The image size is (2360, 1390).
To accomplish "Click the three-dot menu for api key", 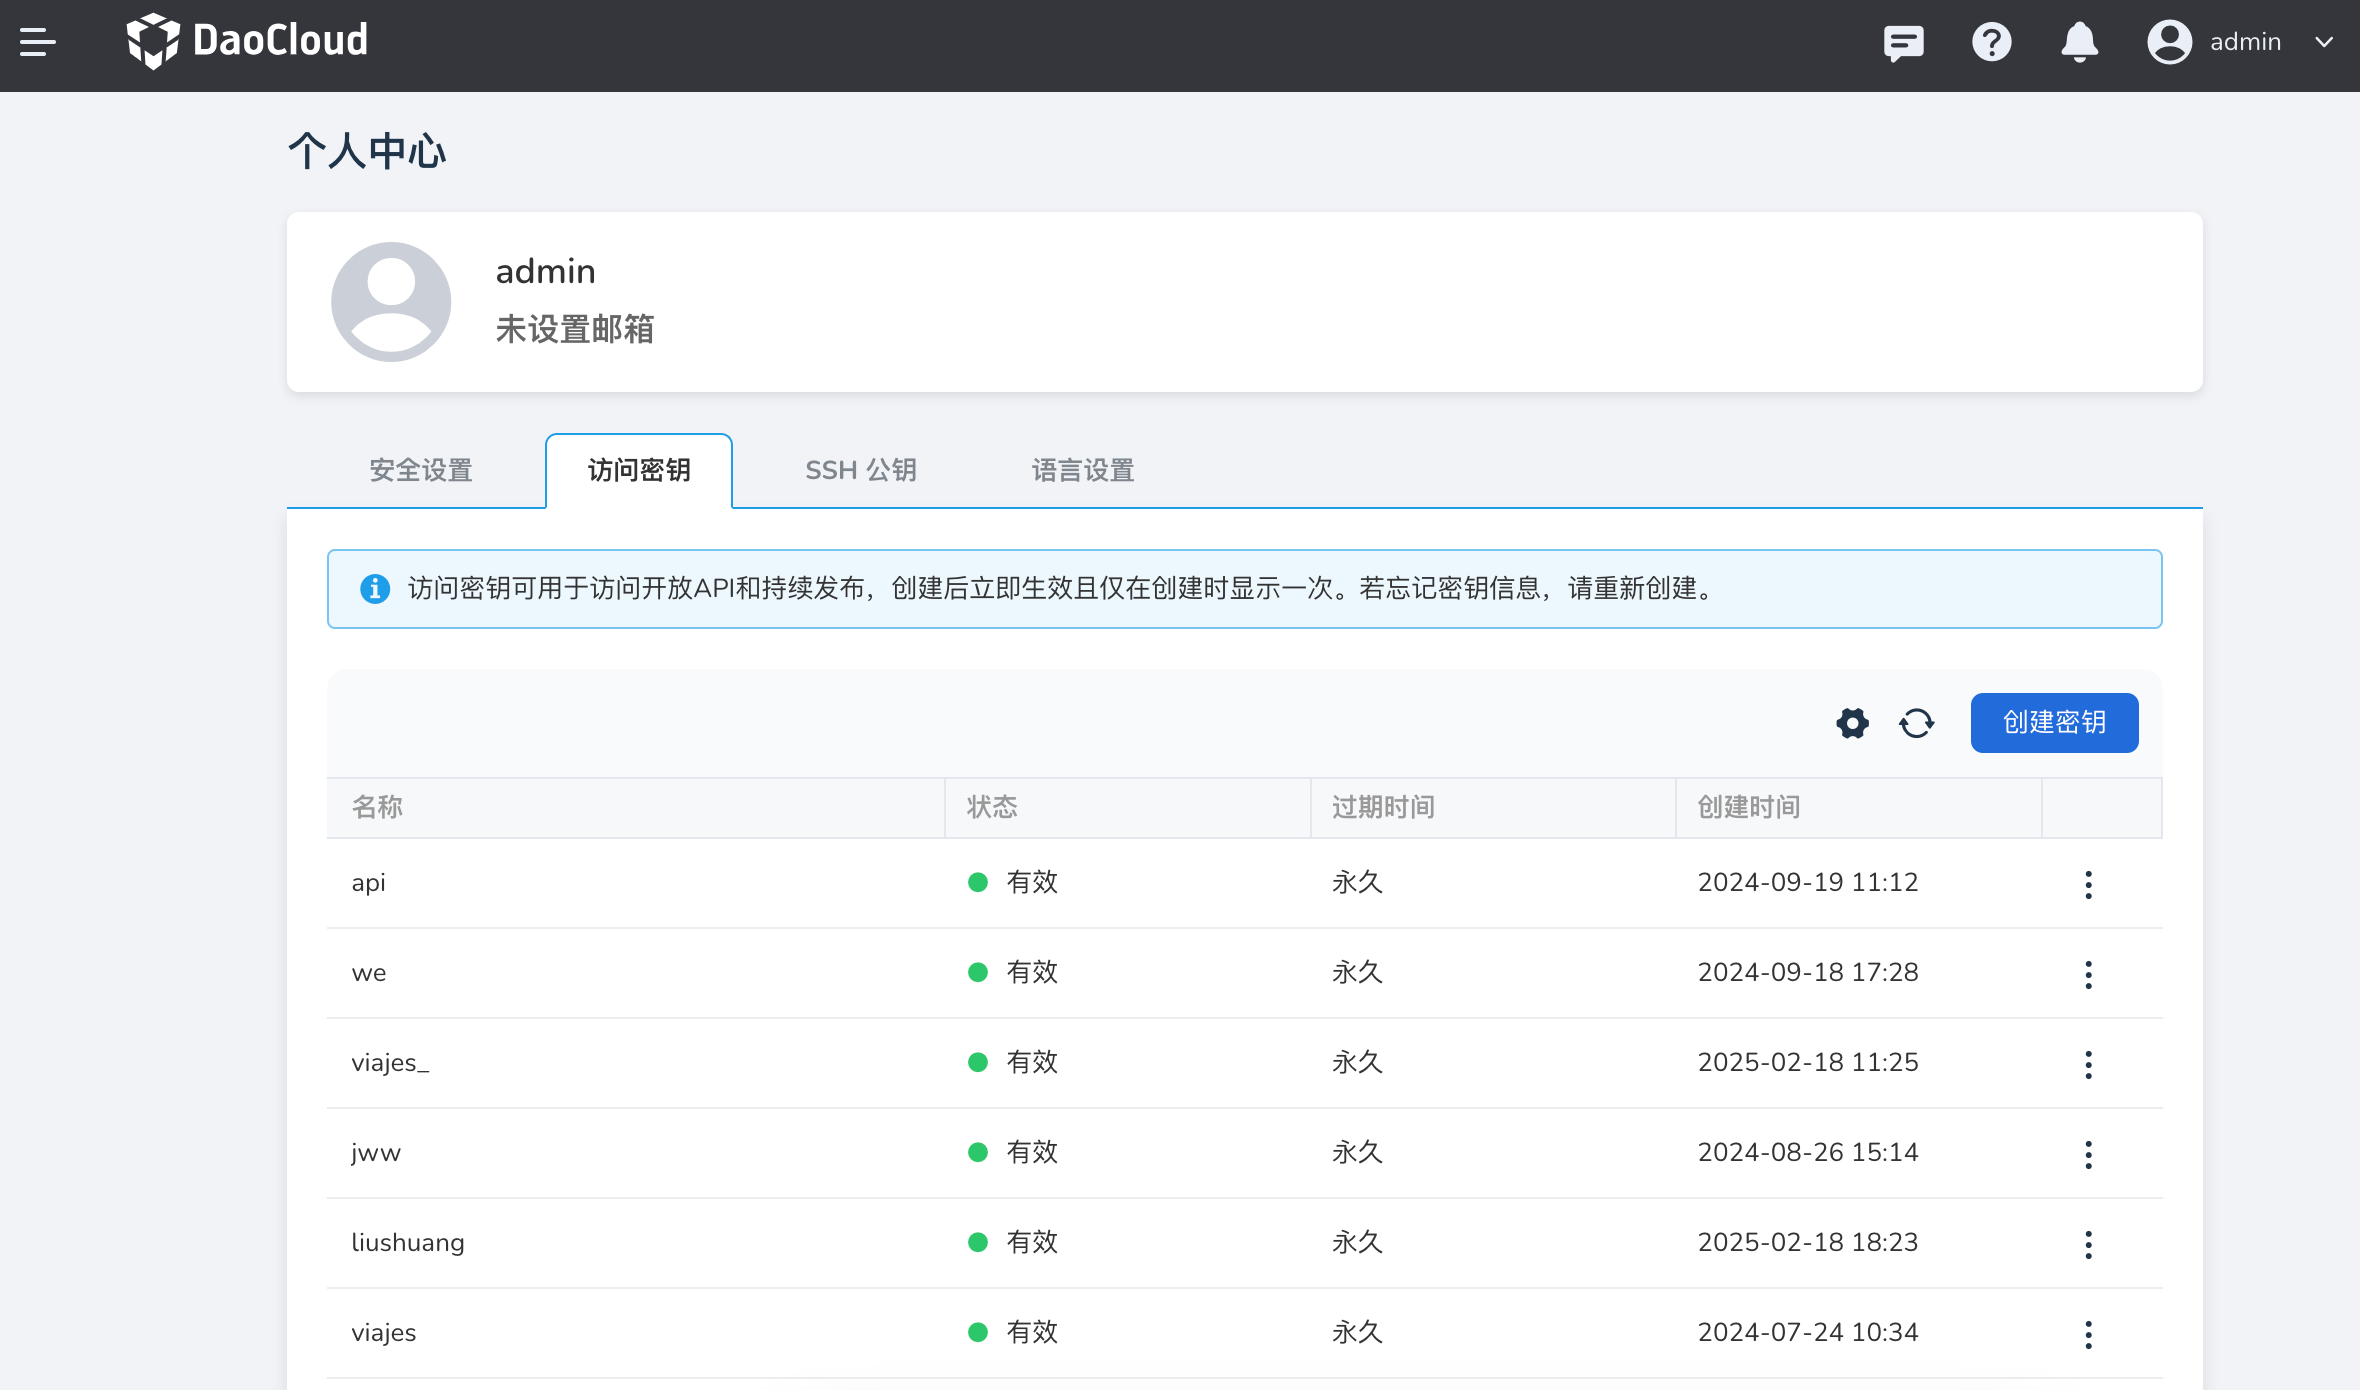I will pyautogui.click(x=2090, y=882).
